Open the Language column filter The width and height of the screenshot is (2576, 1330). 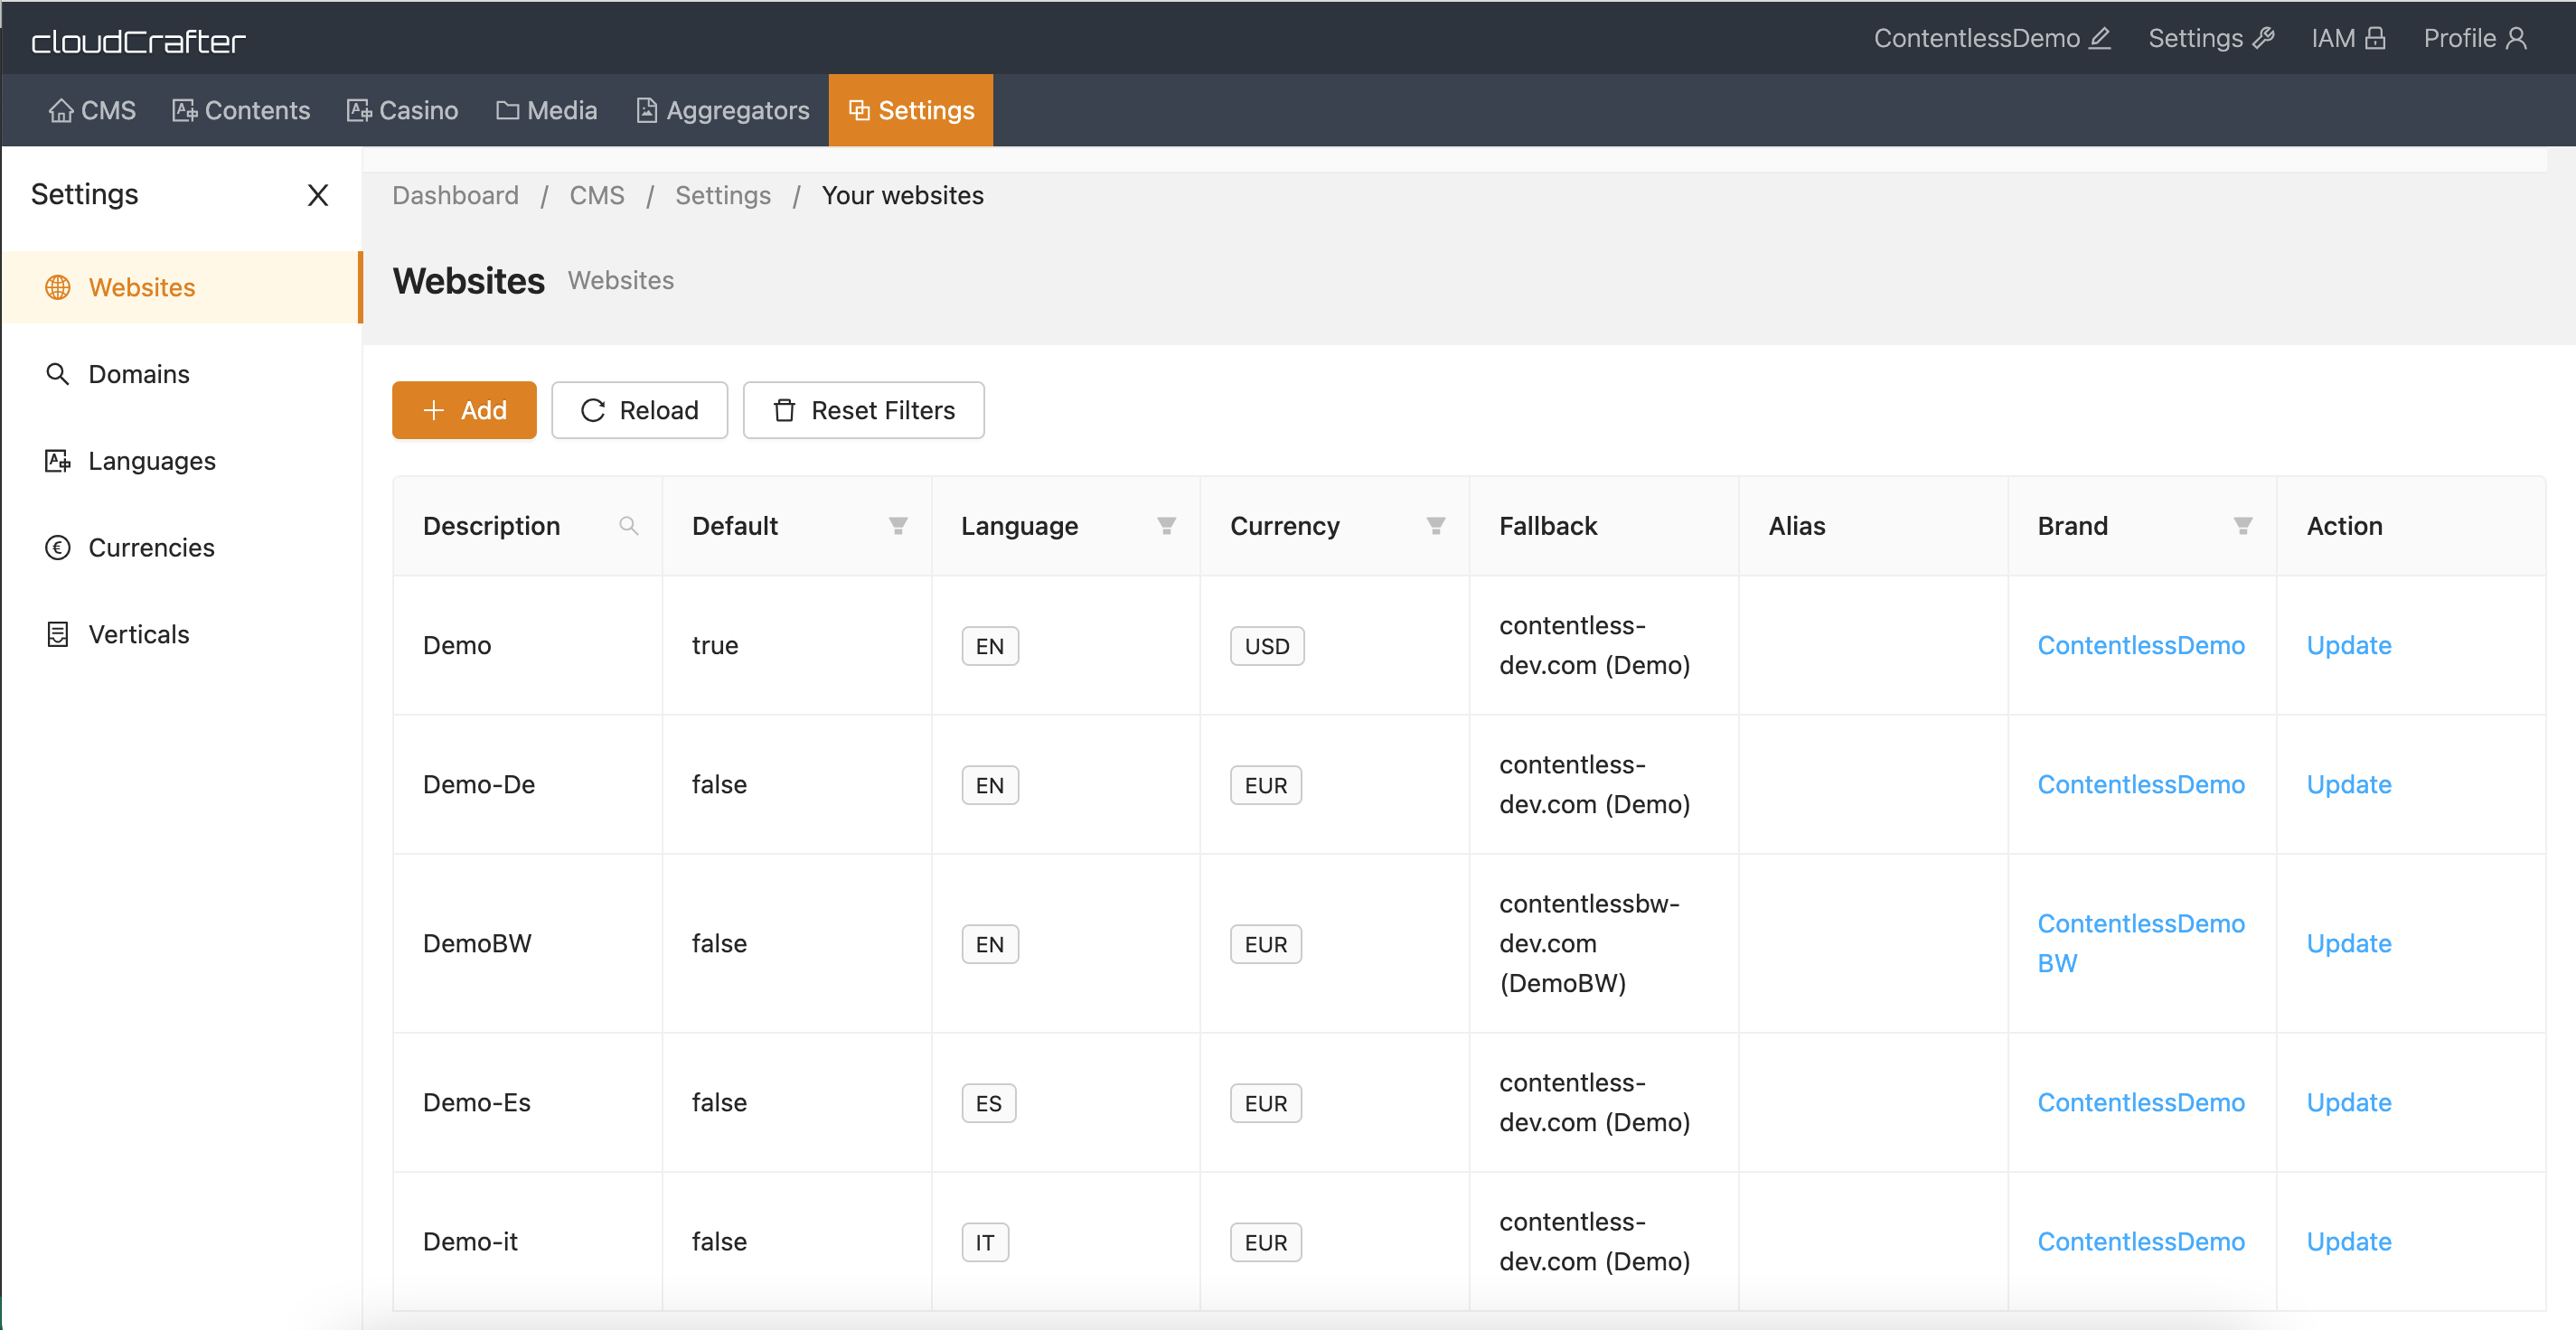tap(1166, 526)
